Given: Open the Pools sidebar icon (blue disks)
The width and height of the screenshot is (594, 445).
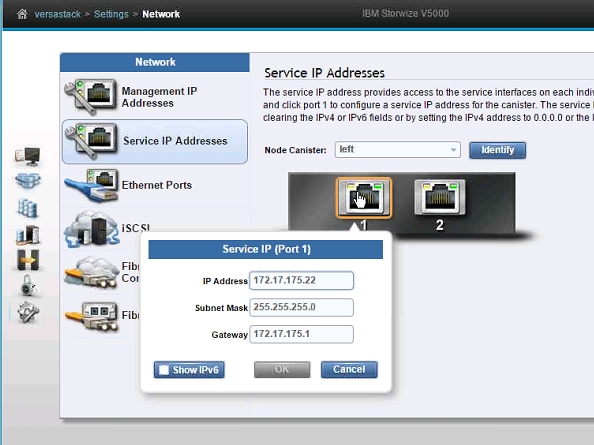Looking at the screenshot, I should pyautogui.click(x=28, y=181).
